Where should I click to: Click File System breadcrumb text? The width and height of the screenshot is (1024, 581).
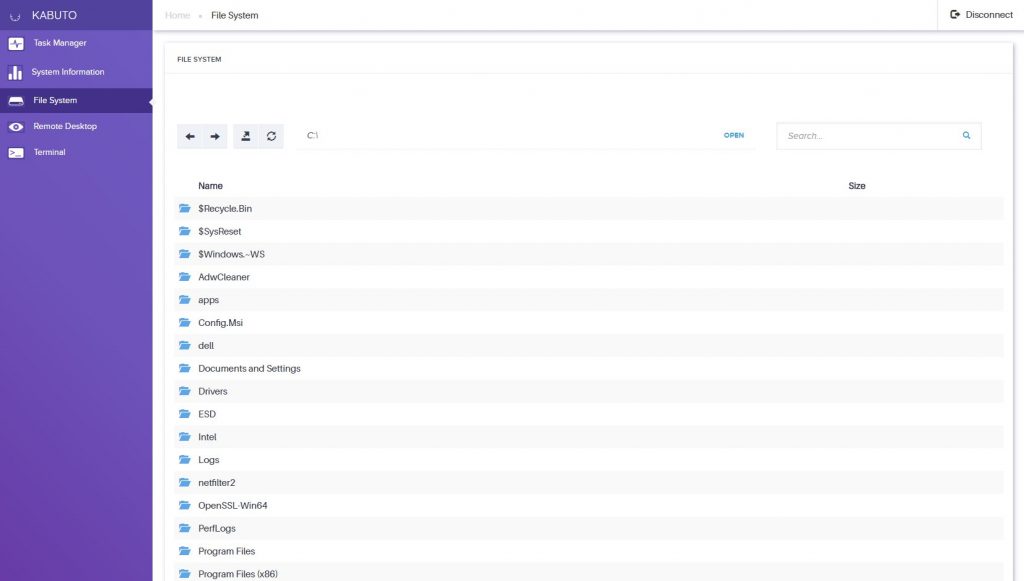coord(234,15)
